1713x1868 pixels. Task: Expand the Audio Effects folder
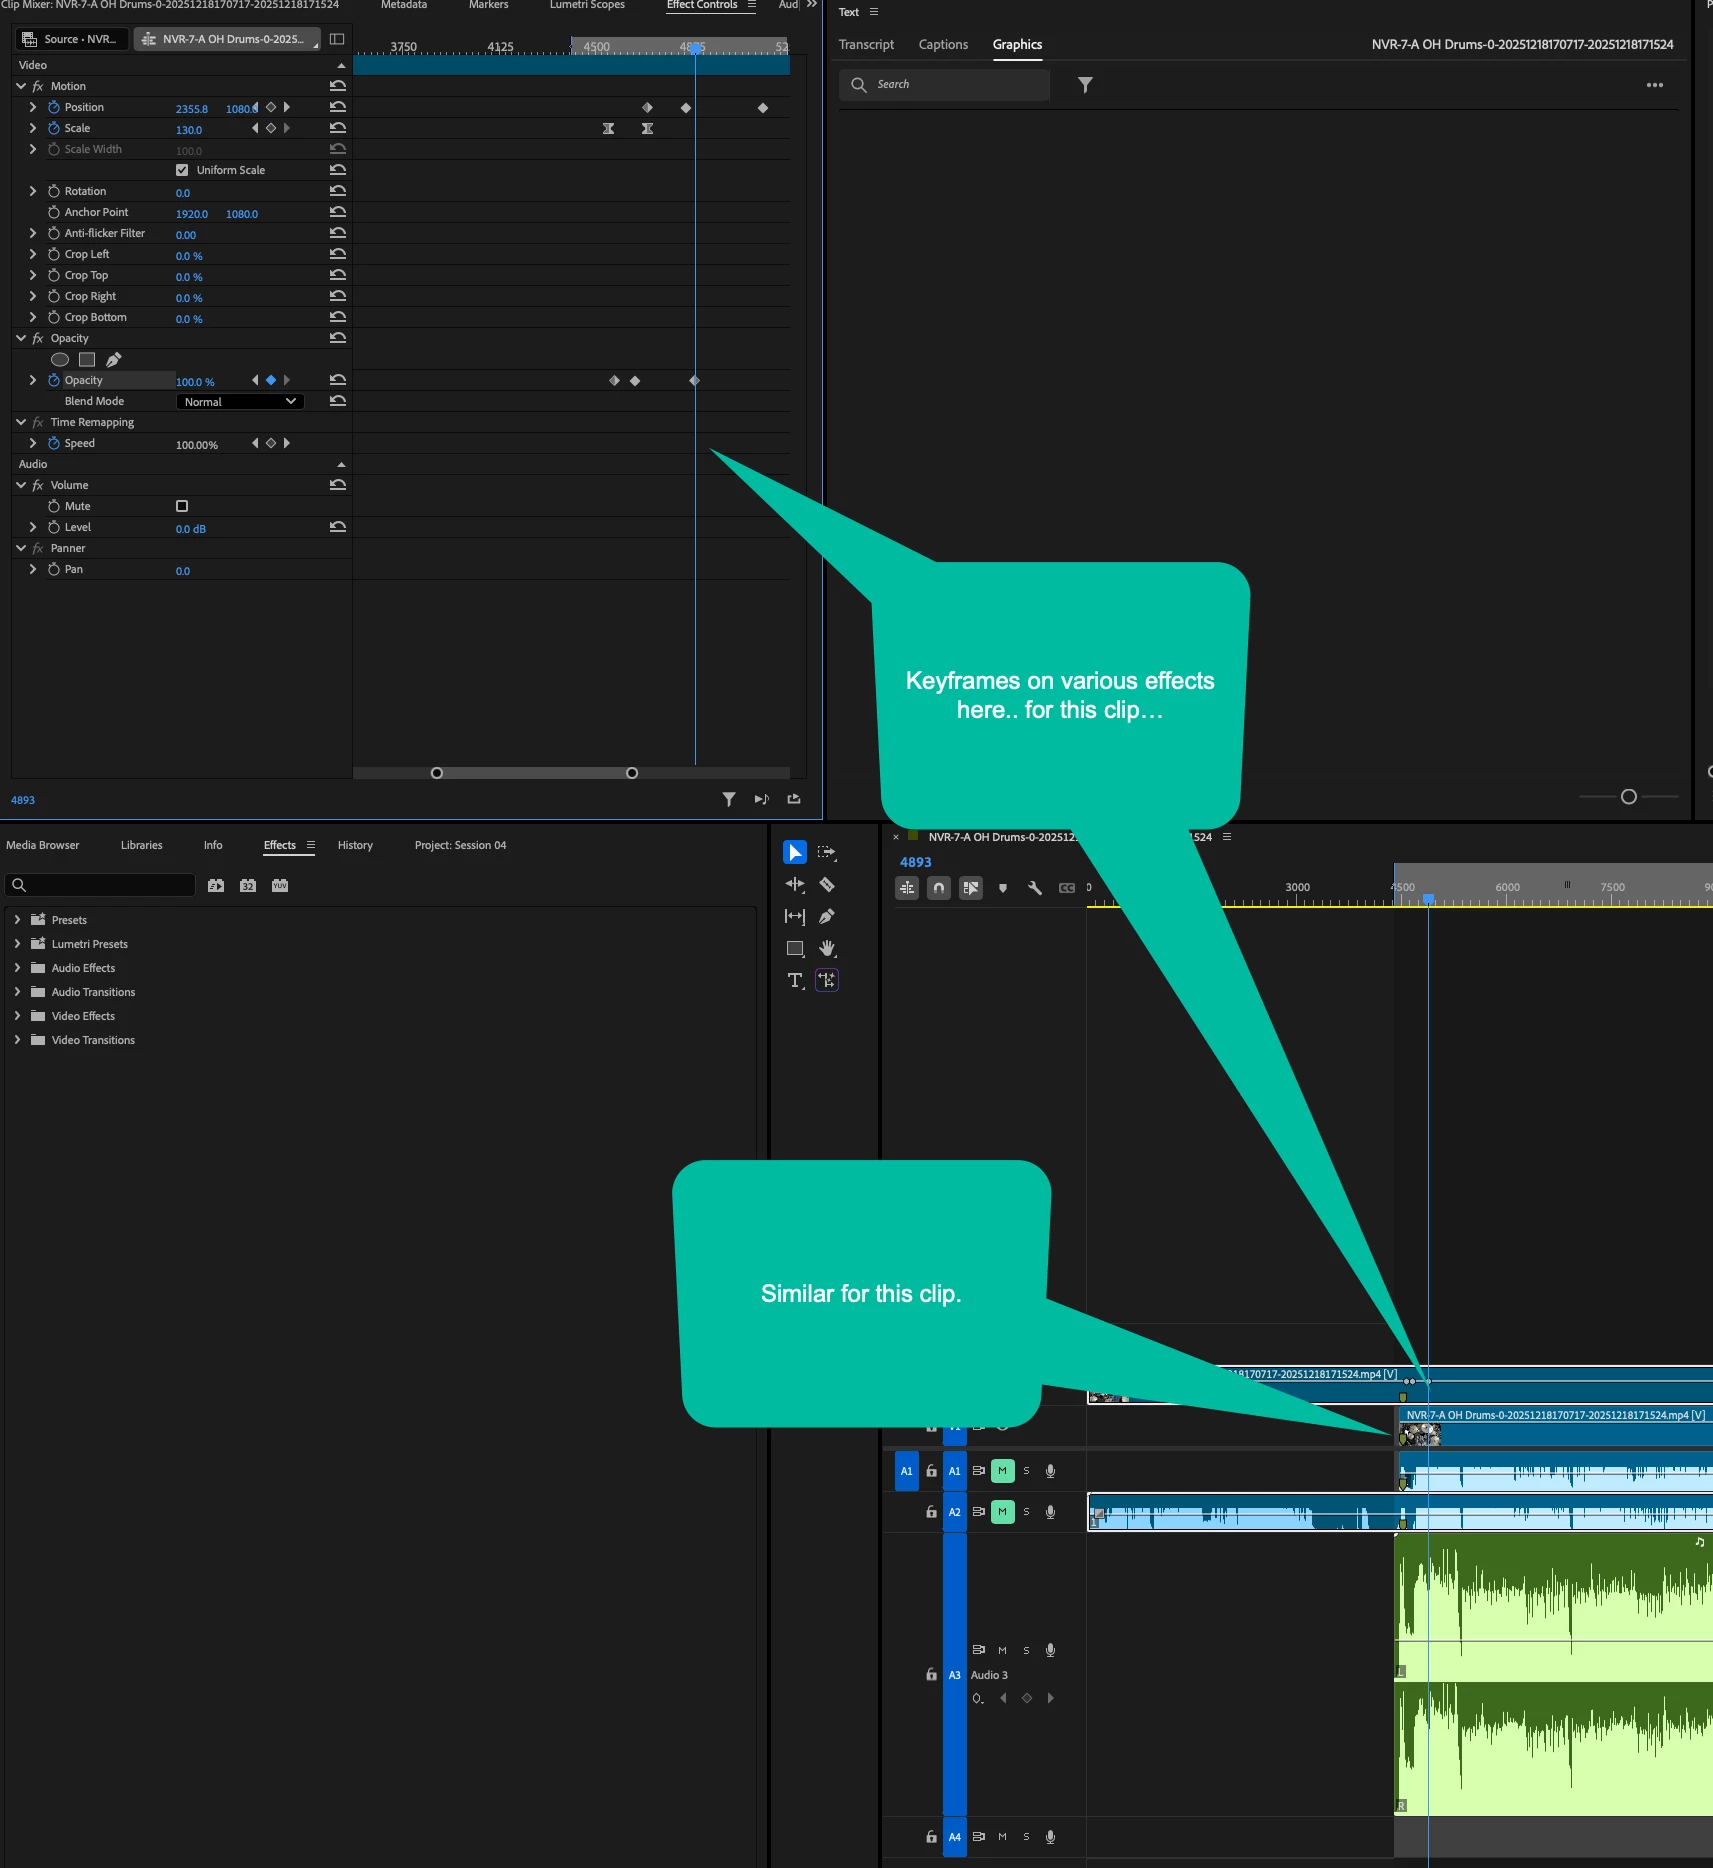(17, 967)
